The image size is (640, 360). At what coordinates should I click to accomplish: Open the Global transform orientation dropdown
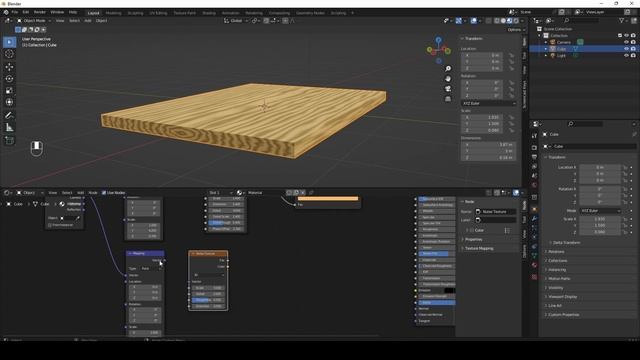(236, 20)
